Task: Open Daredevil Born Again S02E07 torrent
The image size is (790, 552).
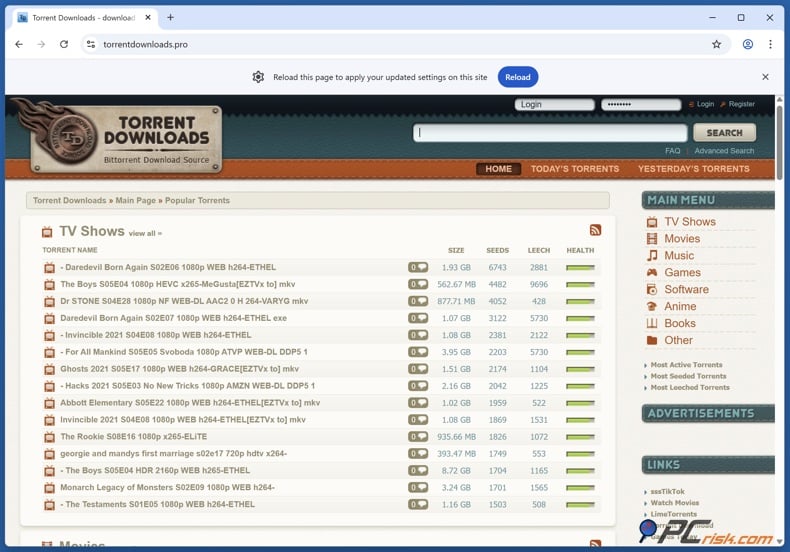Action: click(x=173, y=318)
